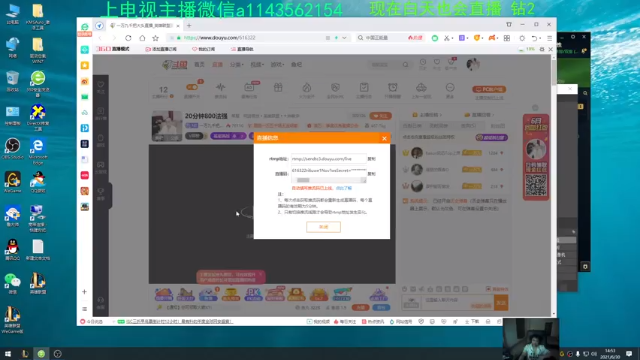Click the scissors screenshot tool icon
This screenshot has height=360, width=640.
click(447, 38)
